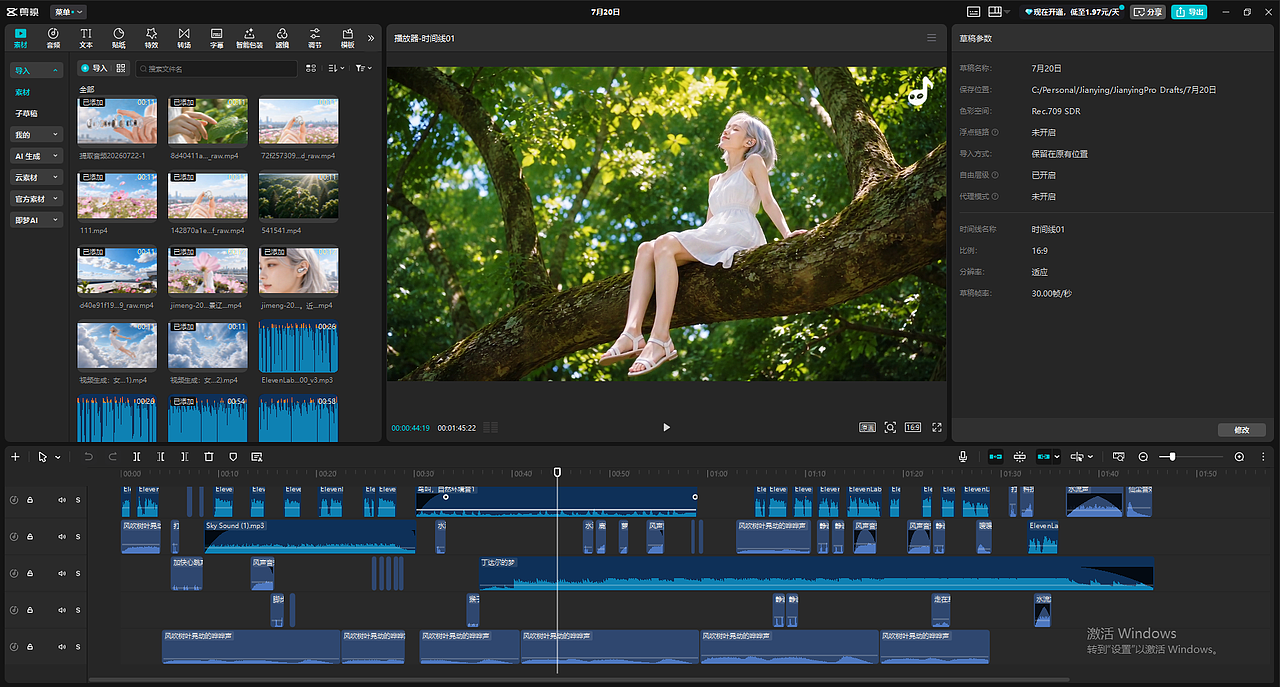Open the player panel hamburger menu

932,38
